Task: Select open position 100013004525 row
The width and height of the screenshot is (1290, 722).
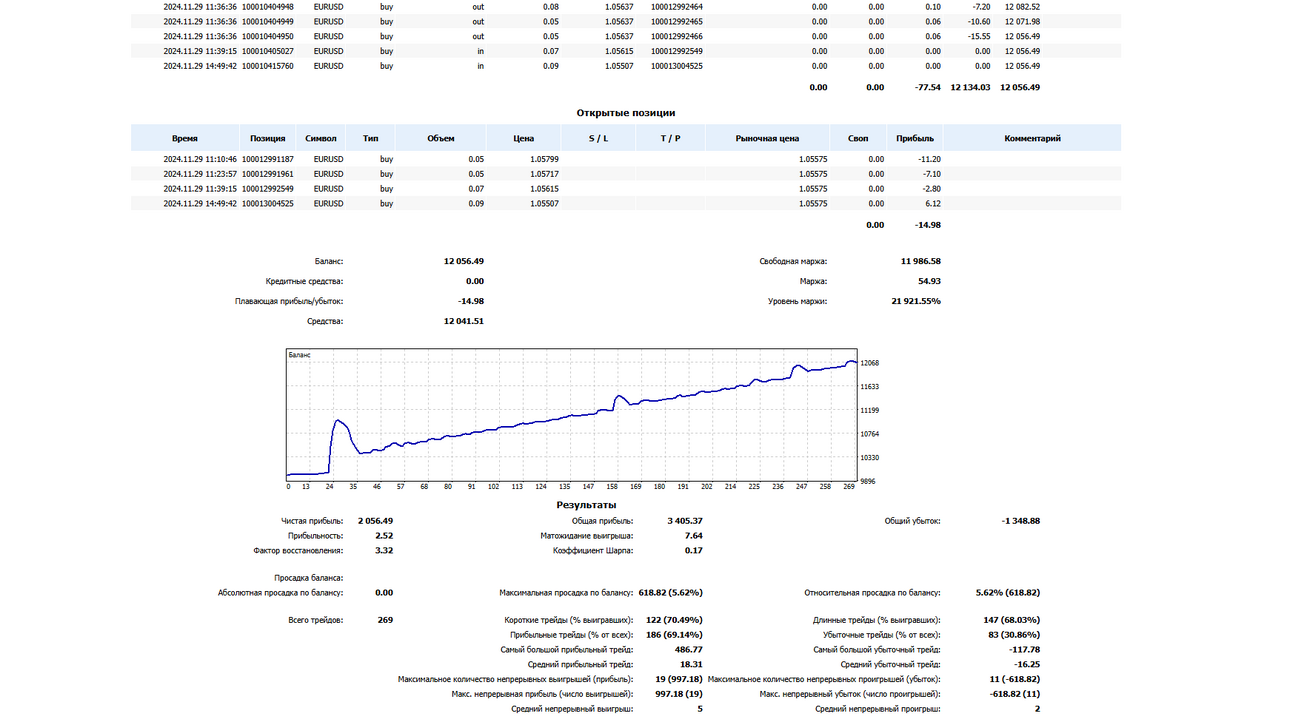Action: point(626,203)
